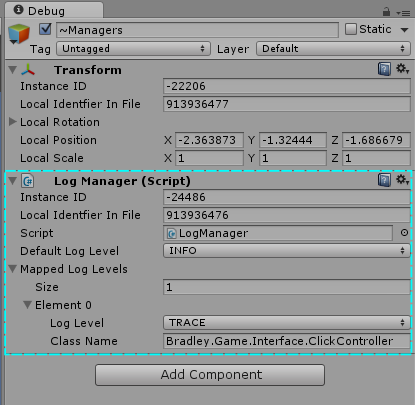Click the Class Name label
415x405 pixels.
click(x=84, y=341)
